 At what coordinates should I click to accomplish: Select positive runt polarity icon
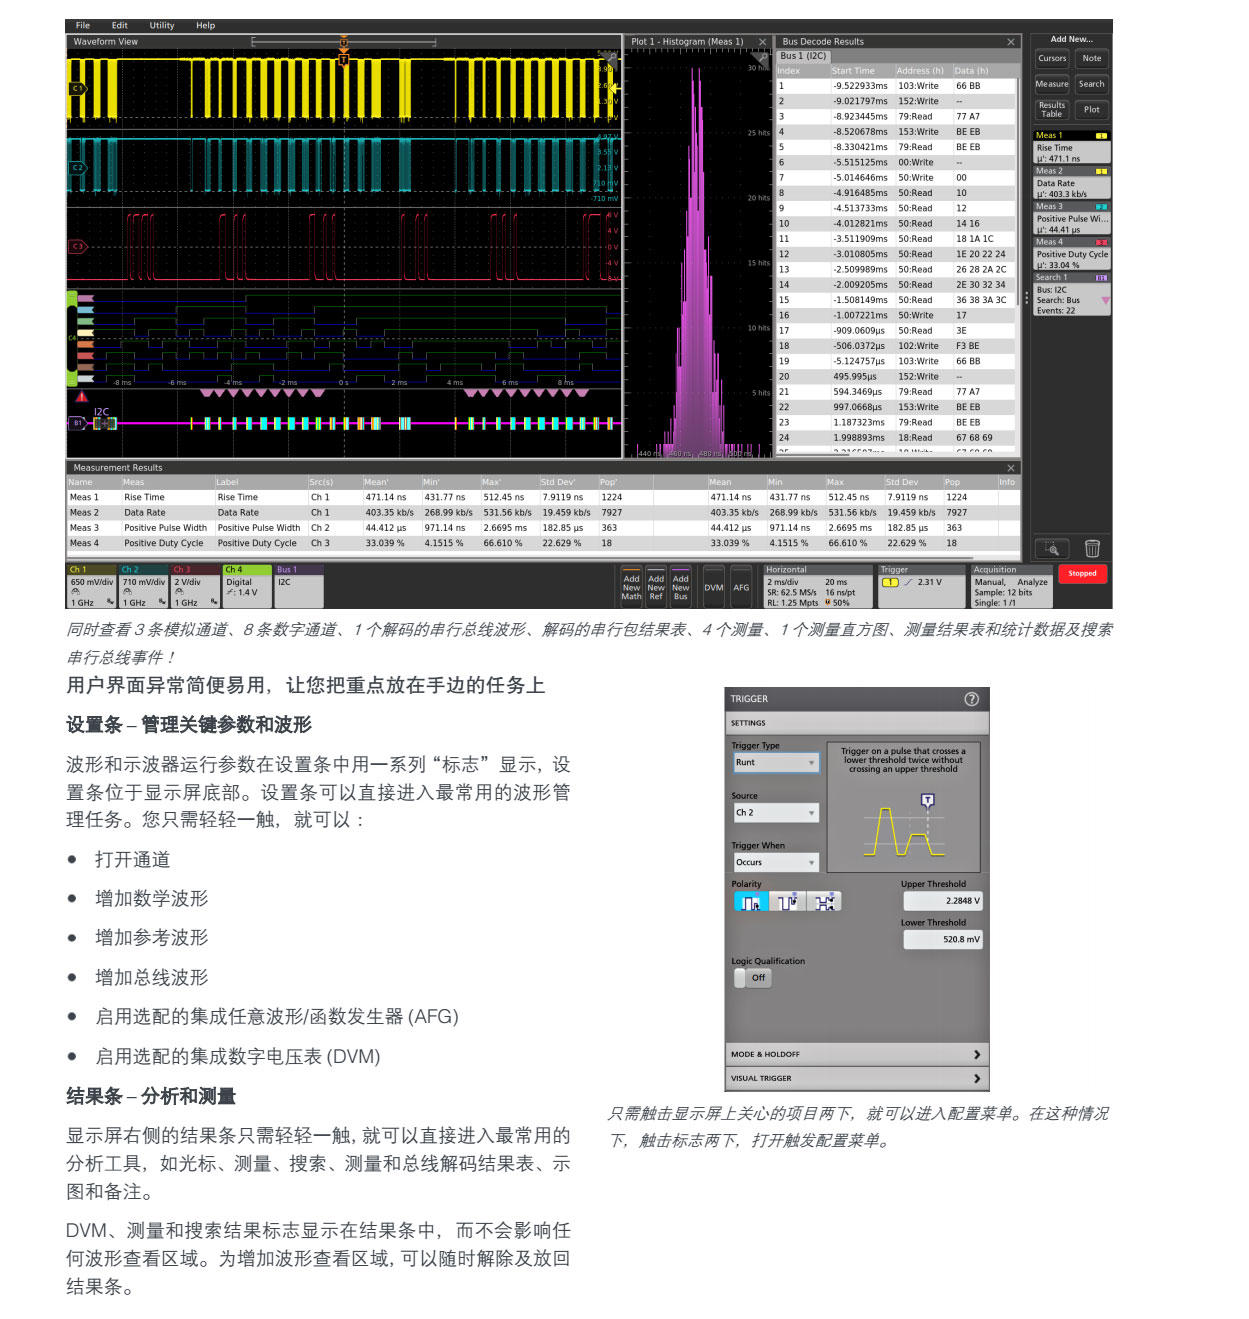point(750,902)
